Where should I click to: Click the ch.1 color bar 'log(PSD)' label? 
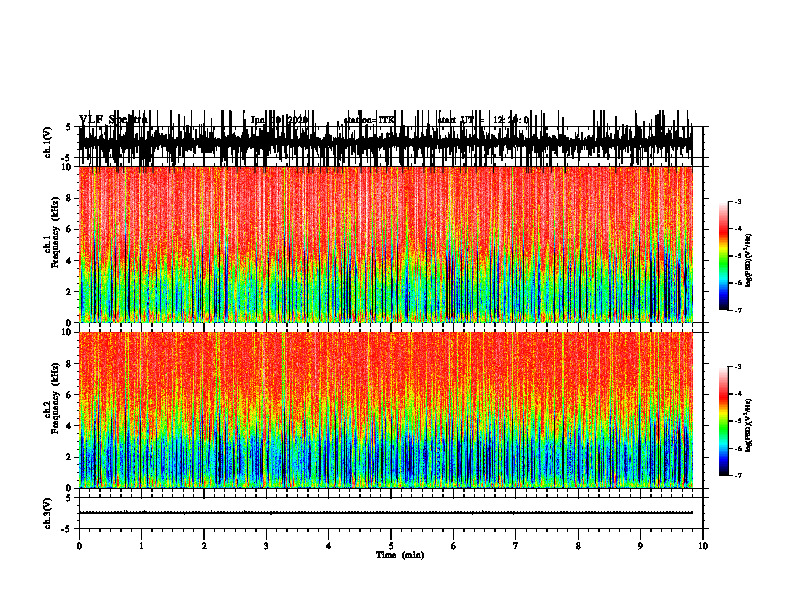pyautogui.click(x=749, y=261)
